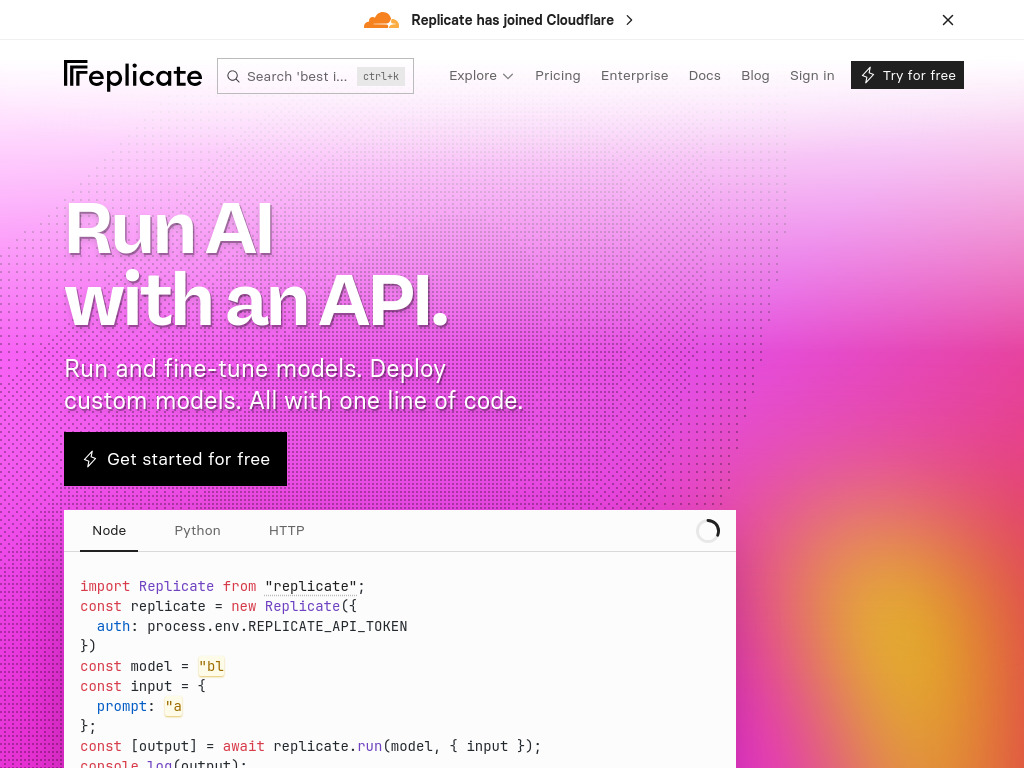Image resolution: width=1024 pixels, height=768 pixels.
Task: Go to the Blog
Action: click(x=755, y=76)
